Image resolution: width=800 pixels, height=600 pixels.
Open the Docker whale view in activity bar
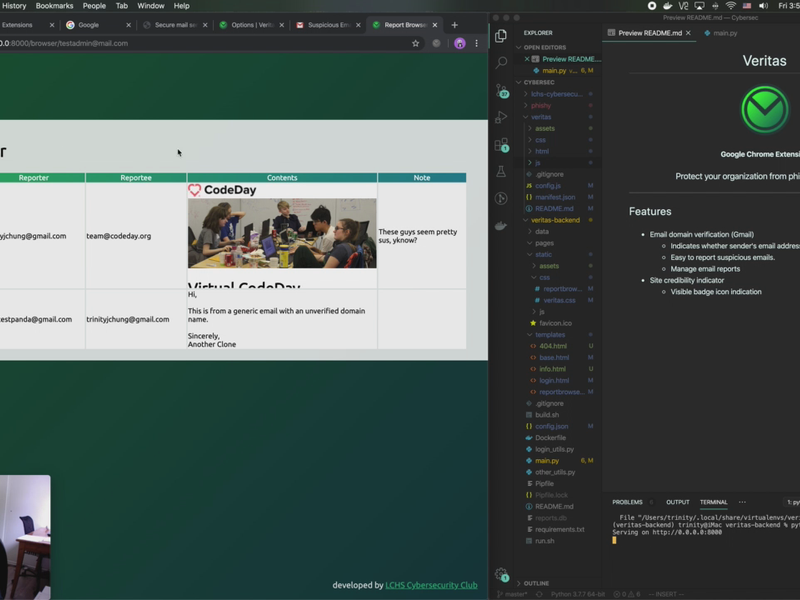[x=501, y=226]
